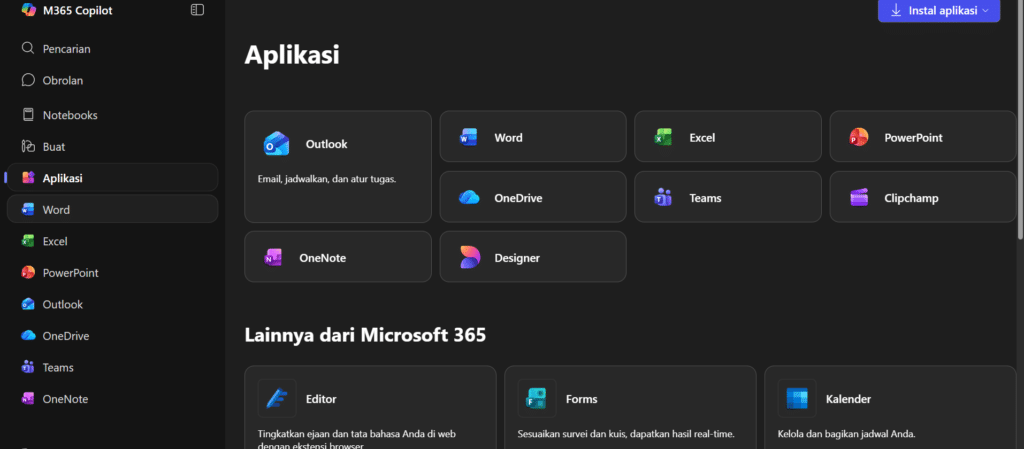Screen dimensions: 1024x449
Task: Click the Teams icon in the app grid
Action: [663, 197]
